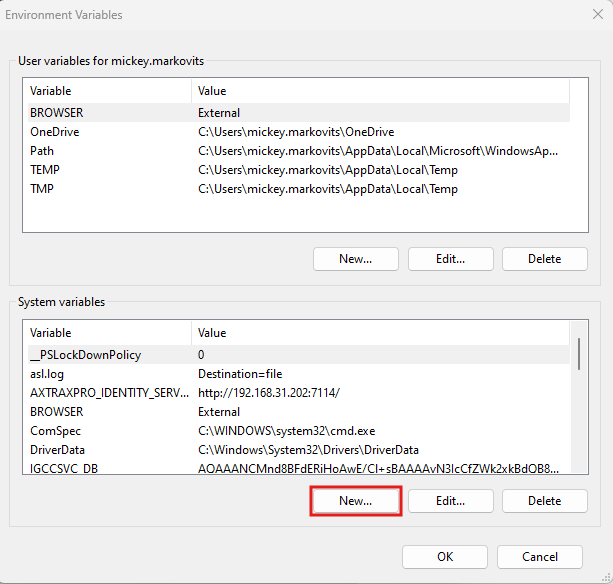Confirm the dialog with OK
The width and height of the screenshot is (613, 584).
point(447,557)
